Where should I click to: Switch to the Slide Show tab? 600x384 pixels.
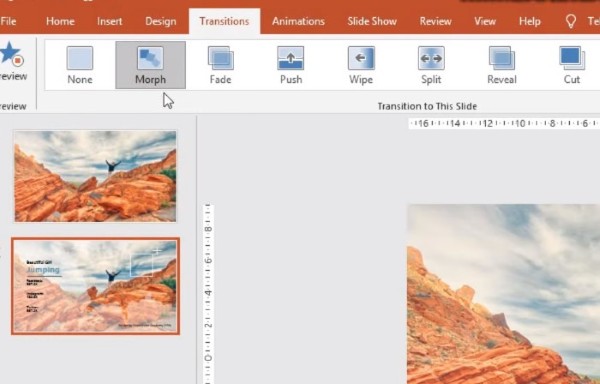coord(372,21)
